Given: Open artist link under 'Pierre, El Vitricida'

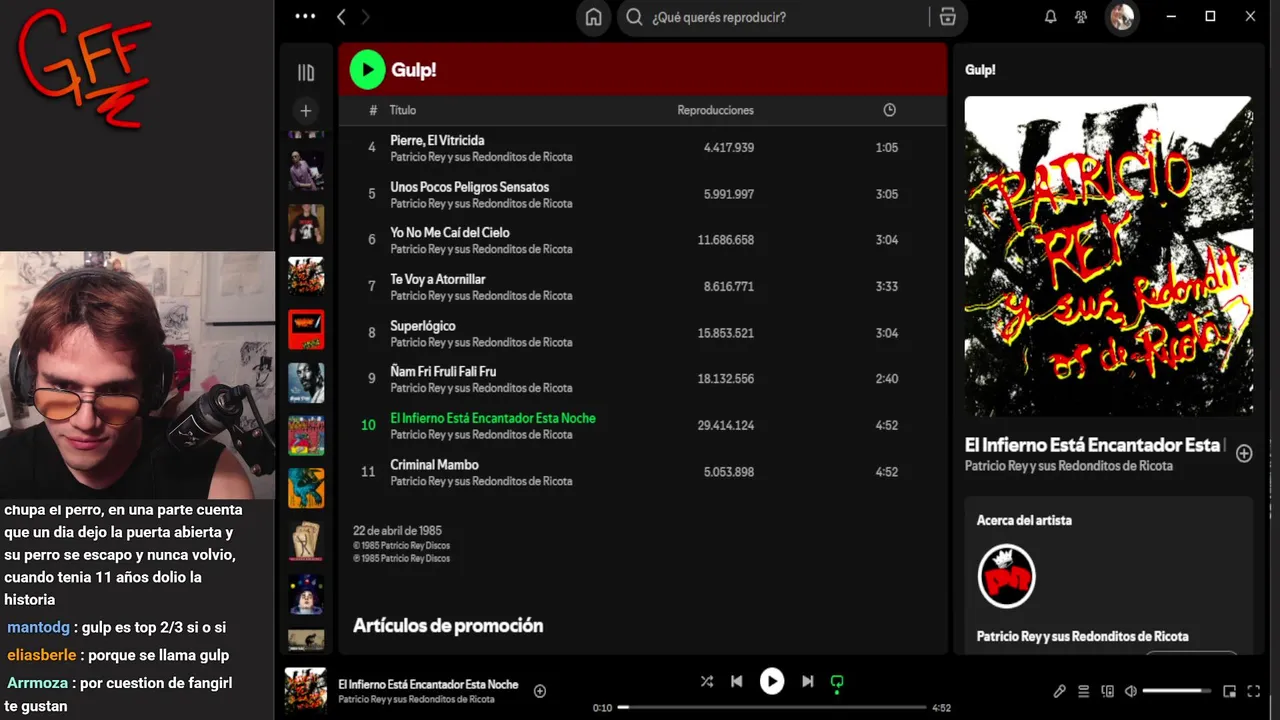Looking at the screenshot, I should (x=481, y=157).
